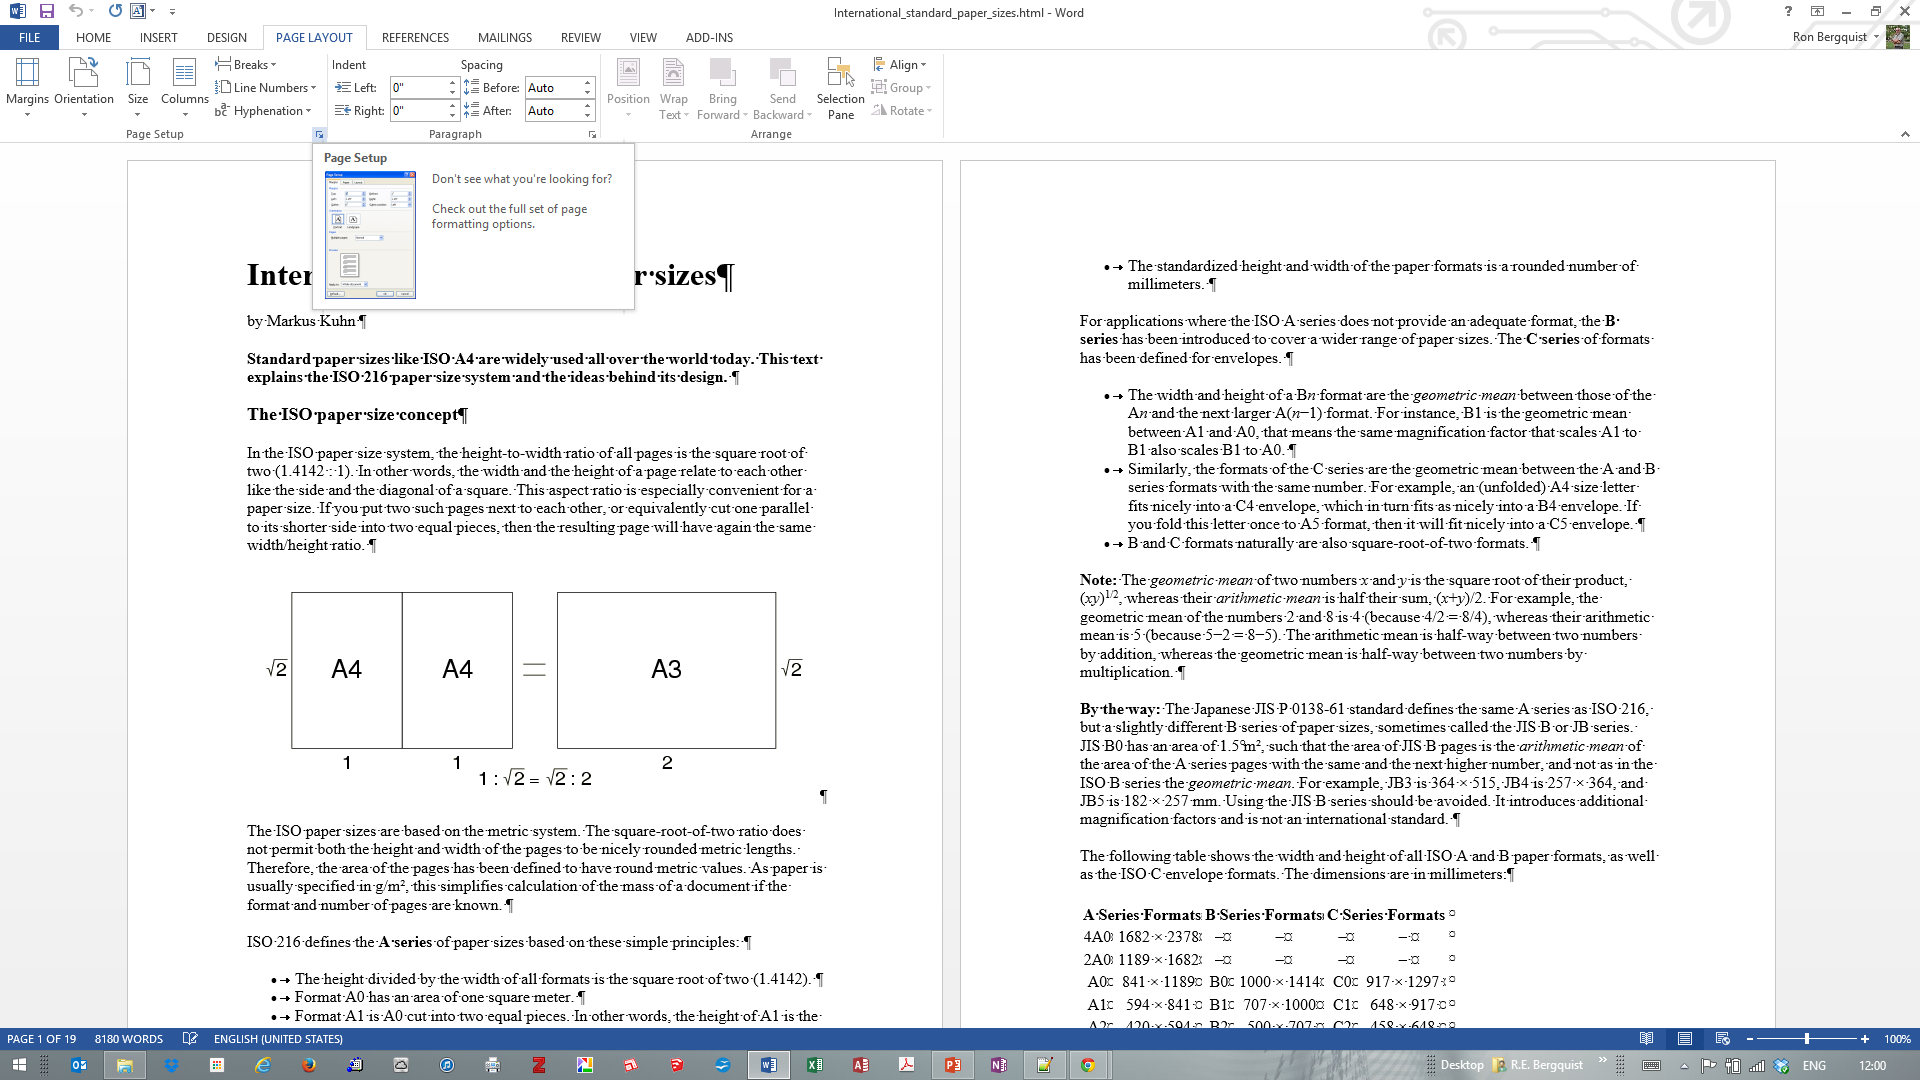Expand the Breaks dropdown

(x=246, y=65)
